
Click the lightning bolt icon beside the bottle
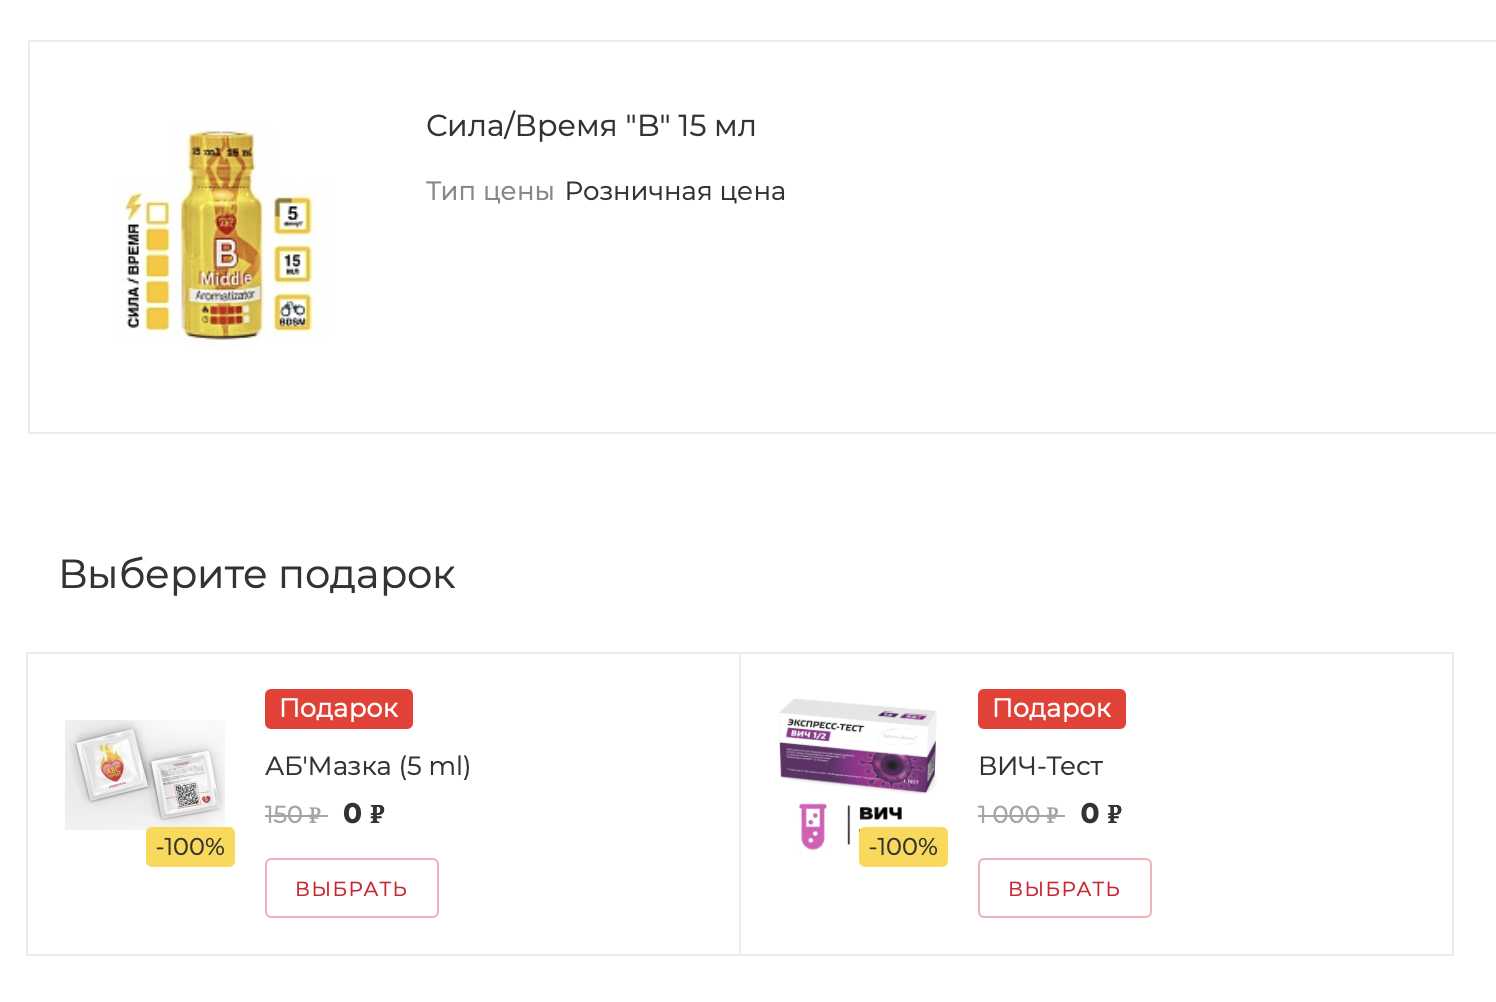(x=133, y=207)
